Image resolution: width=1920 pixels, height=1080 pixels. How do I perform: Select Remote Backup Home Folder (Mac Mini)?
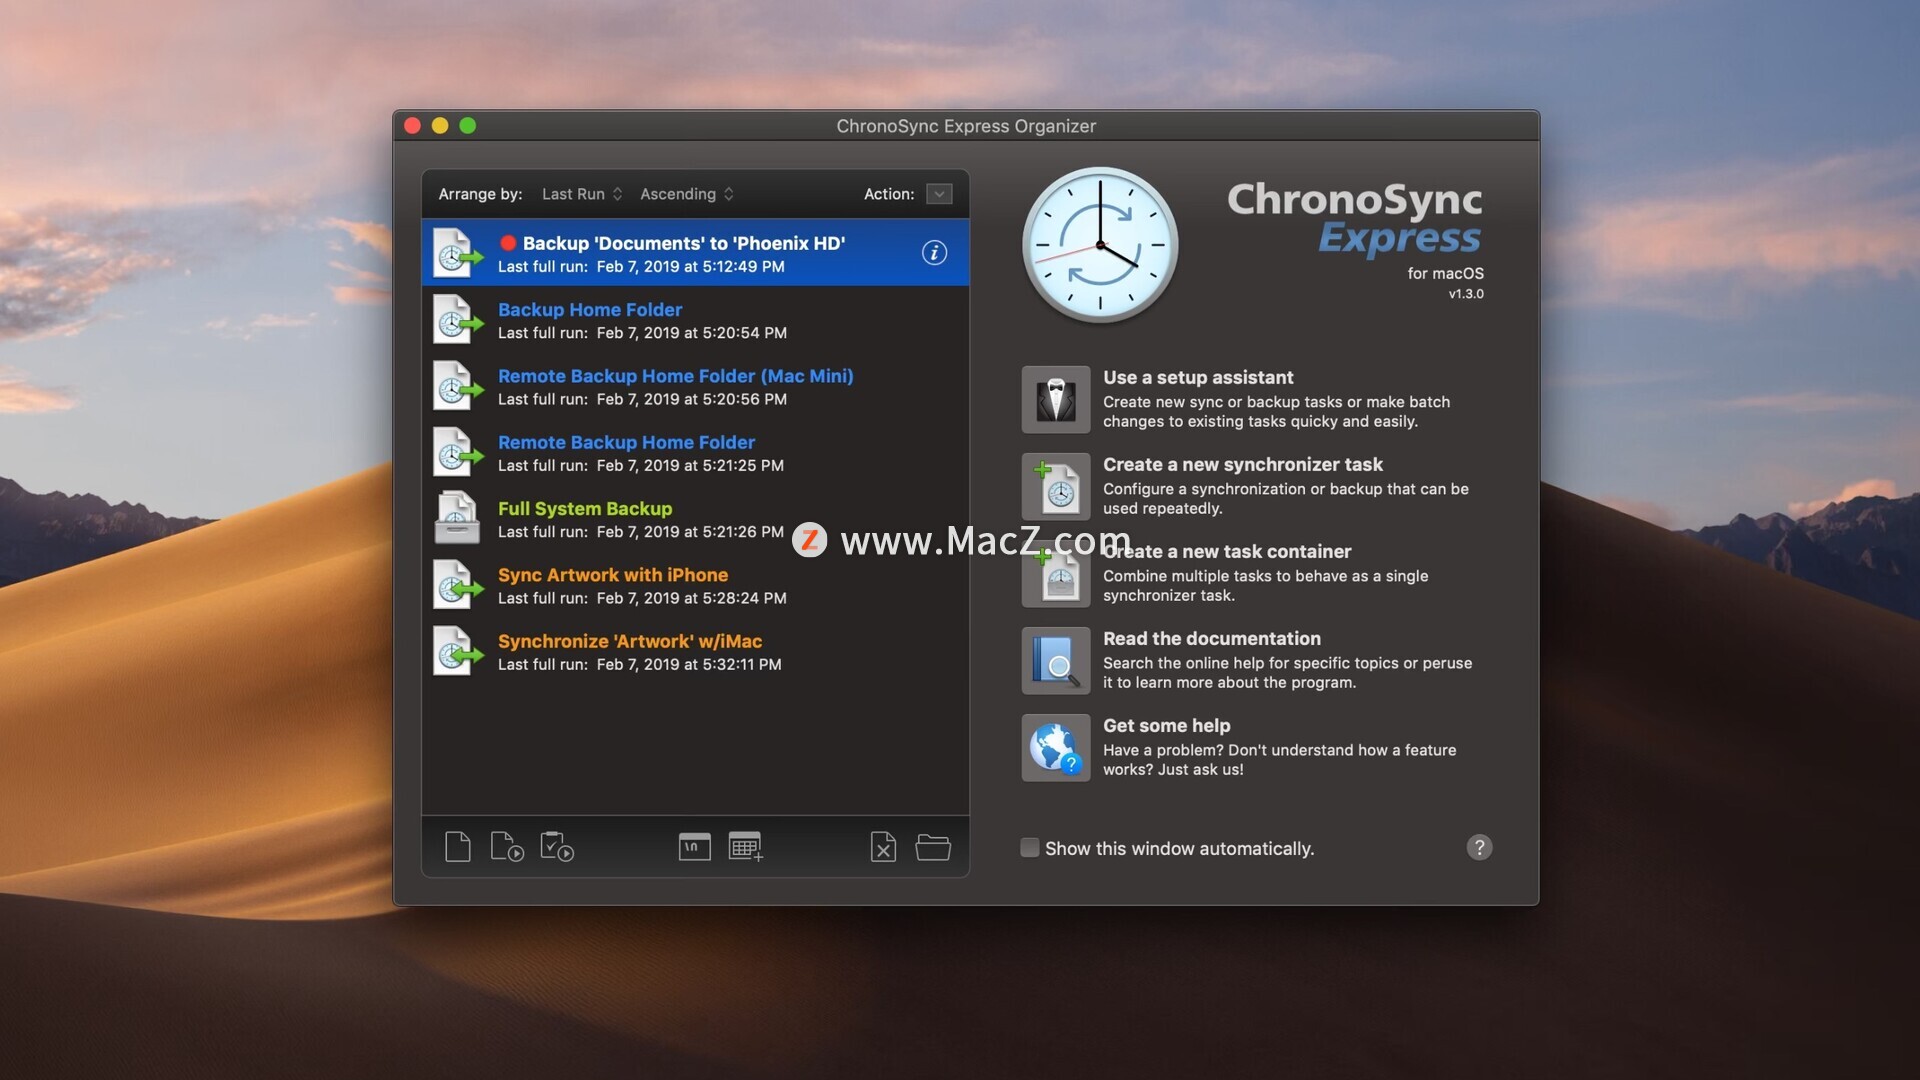point(675,376)
